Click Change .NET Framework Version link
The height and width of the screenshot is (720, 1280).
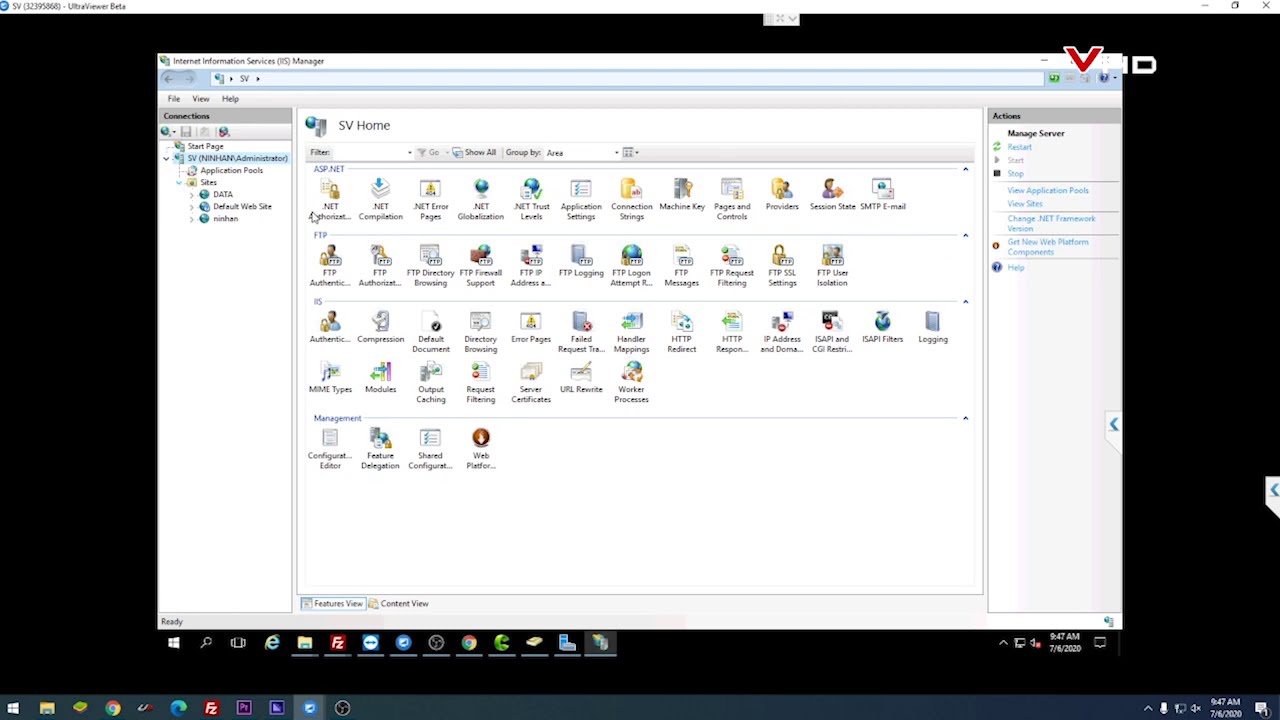click(1051, 223)
